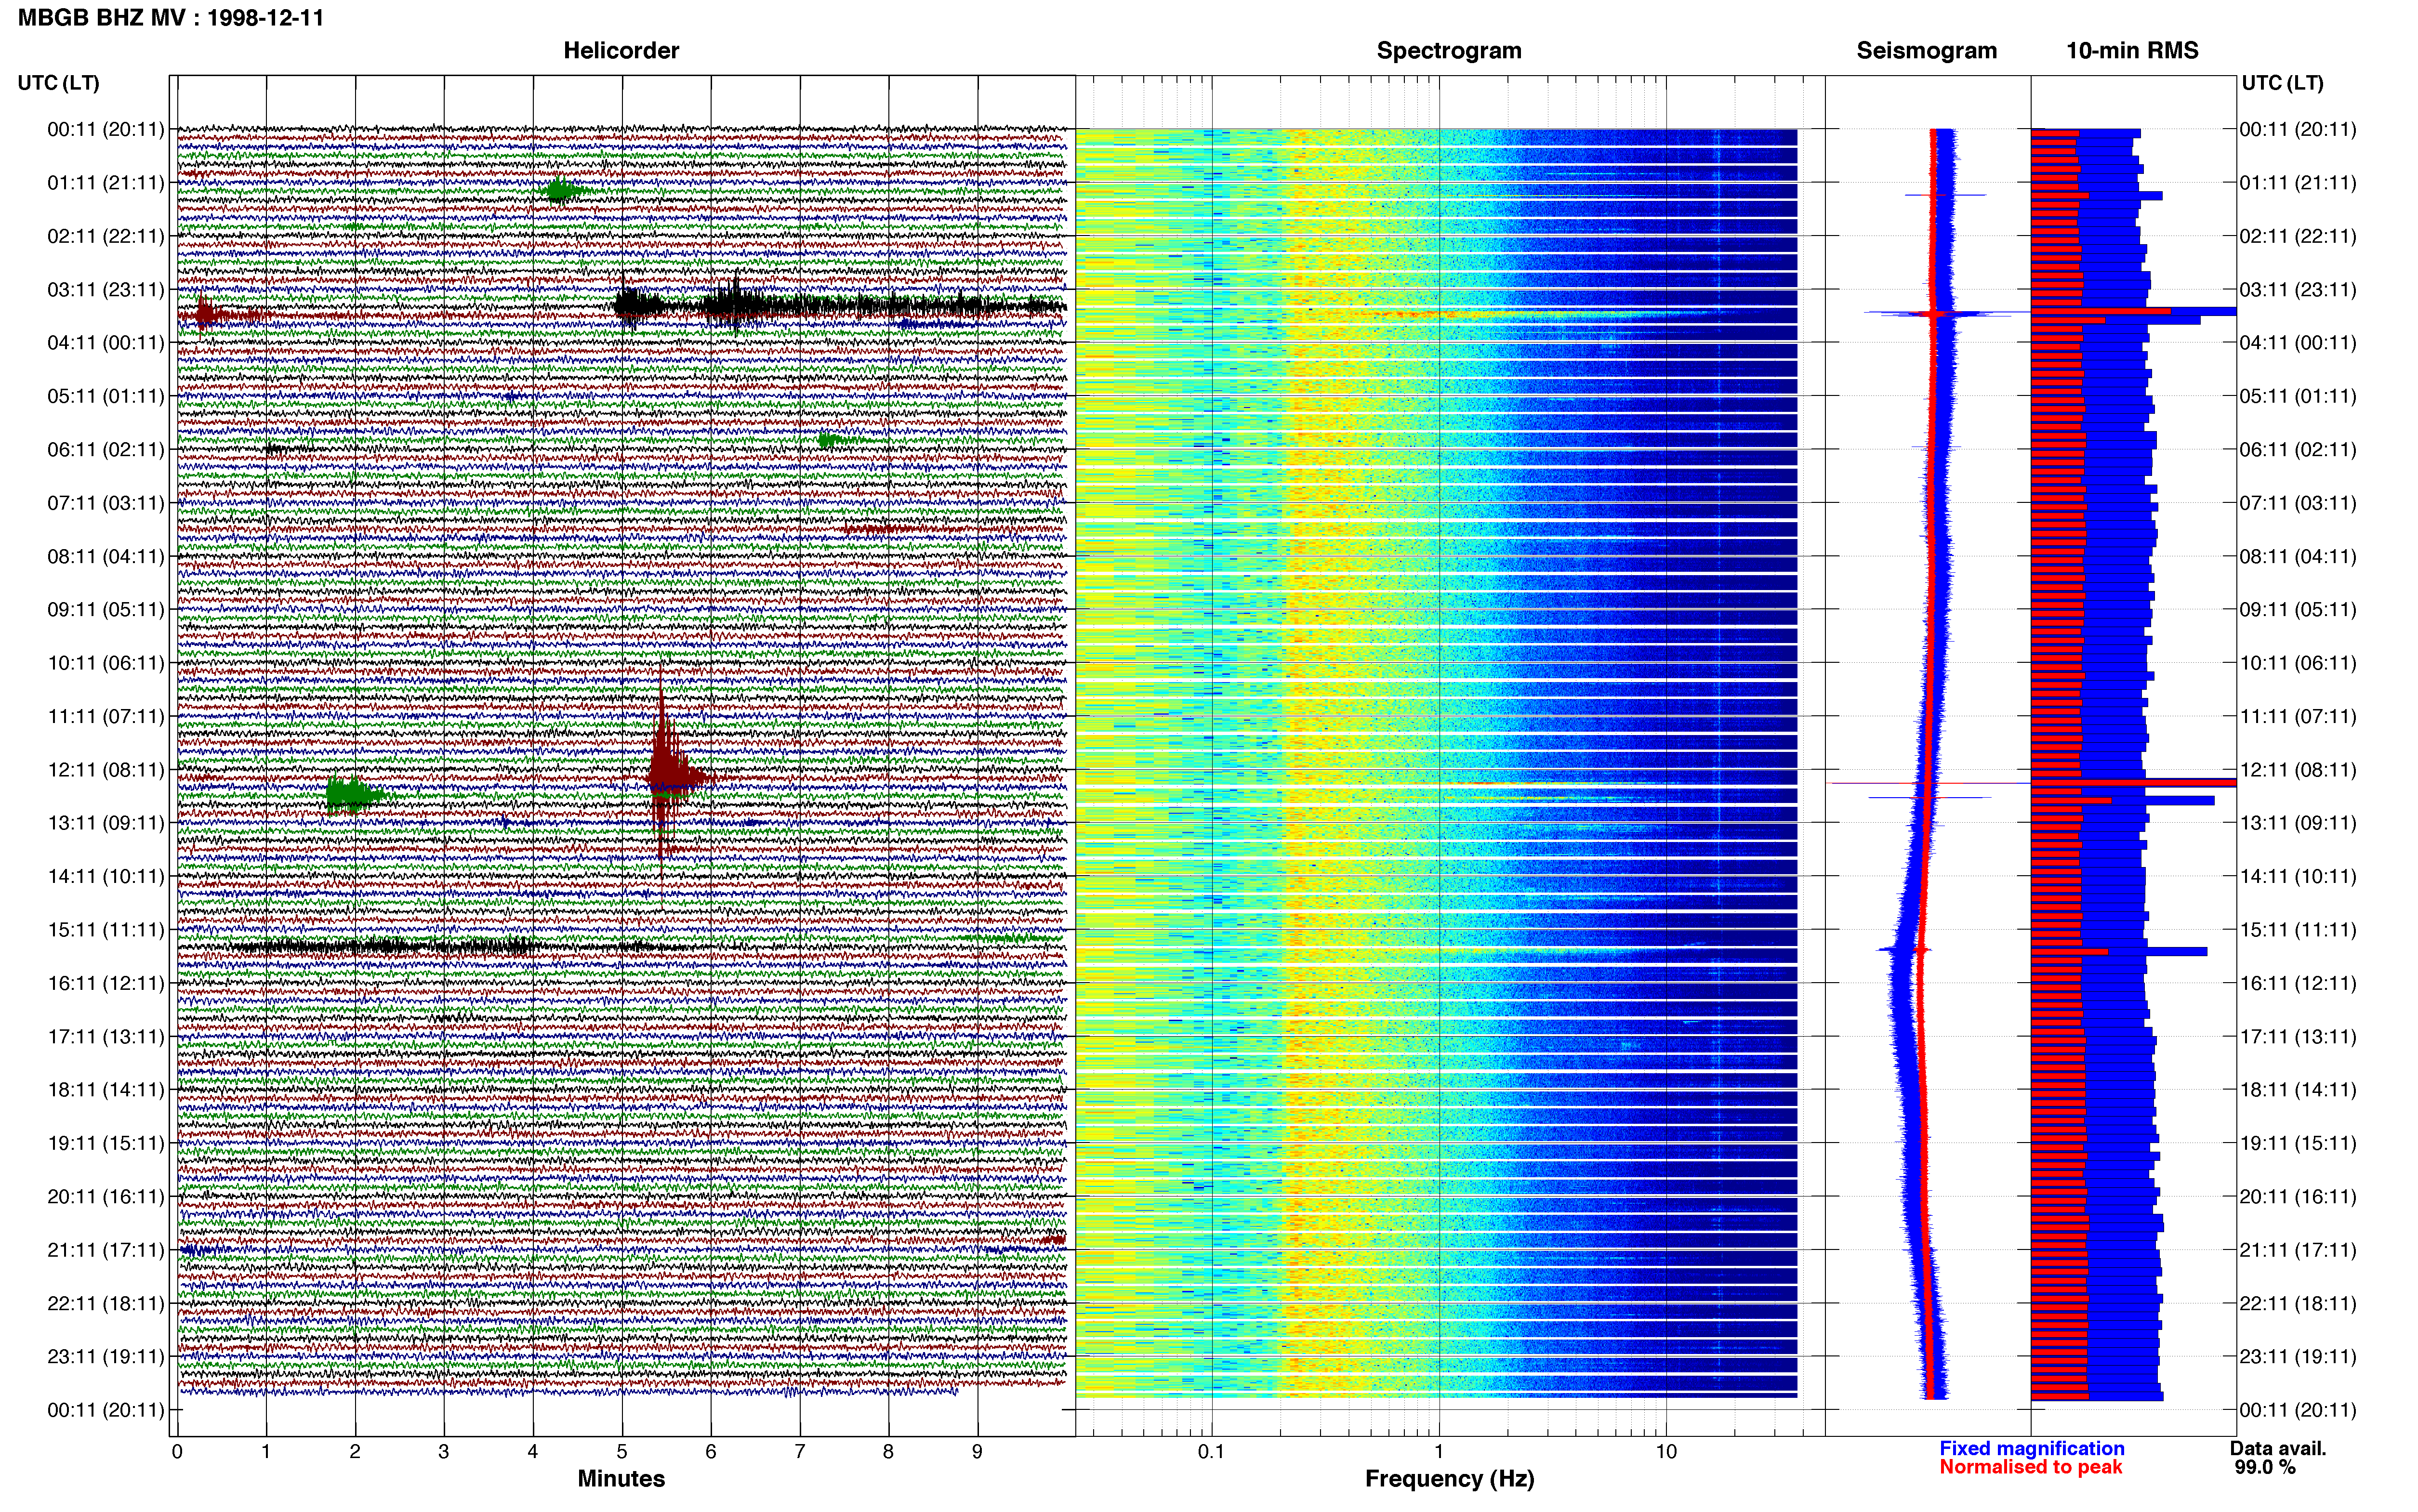This screenshot has height=1512, width=2418.
Task: Click the 08:11 (04:11) label on the RMS axis
Action: click(x=2298, y=557)
